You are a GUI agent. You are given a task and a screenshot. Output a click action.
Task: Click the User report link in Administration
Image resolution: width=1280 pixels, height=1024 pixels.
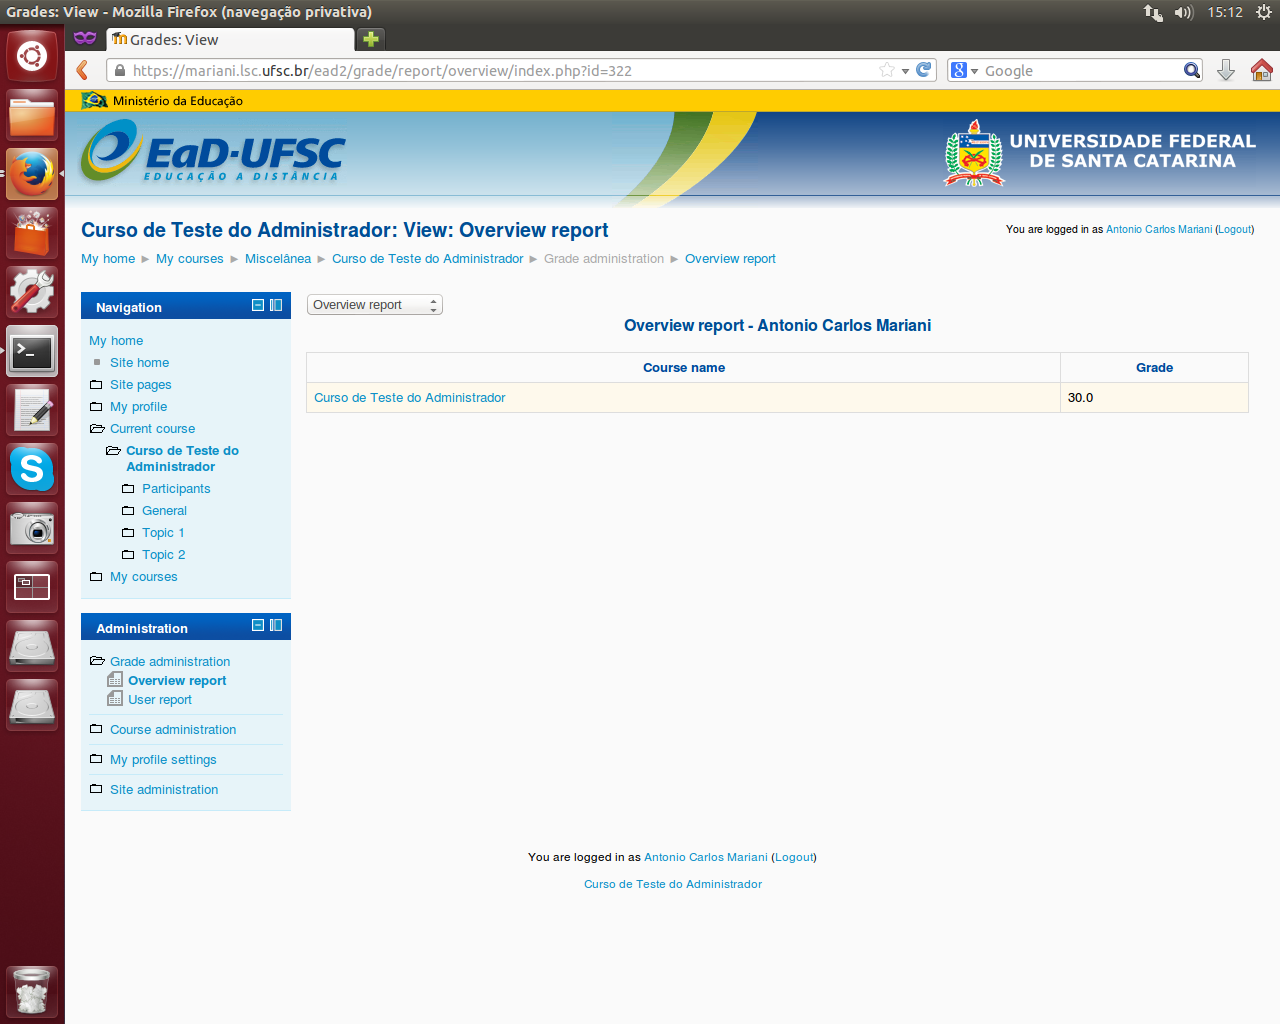160,699
